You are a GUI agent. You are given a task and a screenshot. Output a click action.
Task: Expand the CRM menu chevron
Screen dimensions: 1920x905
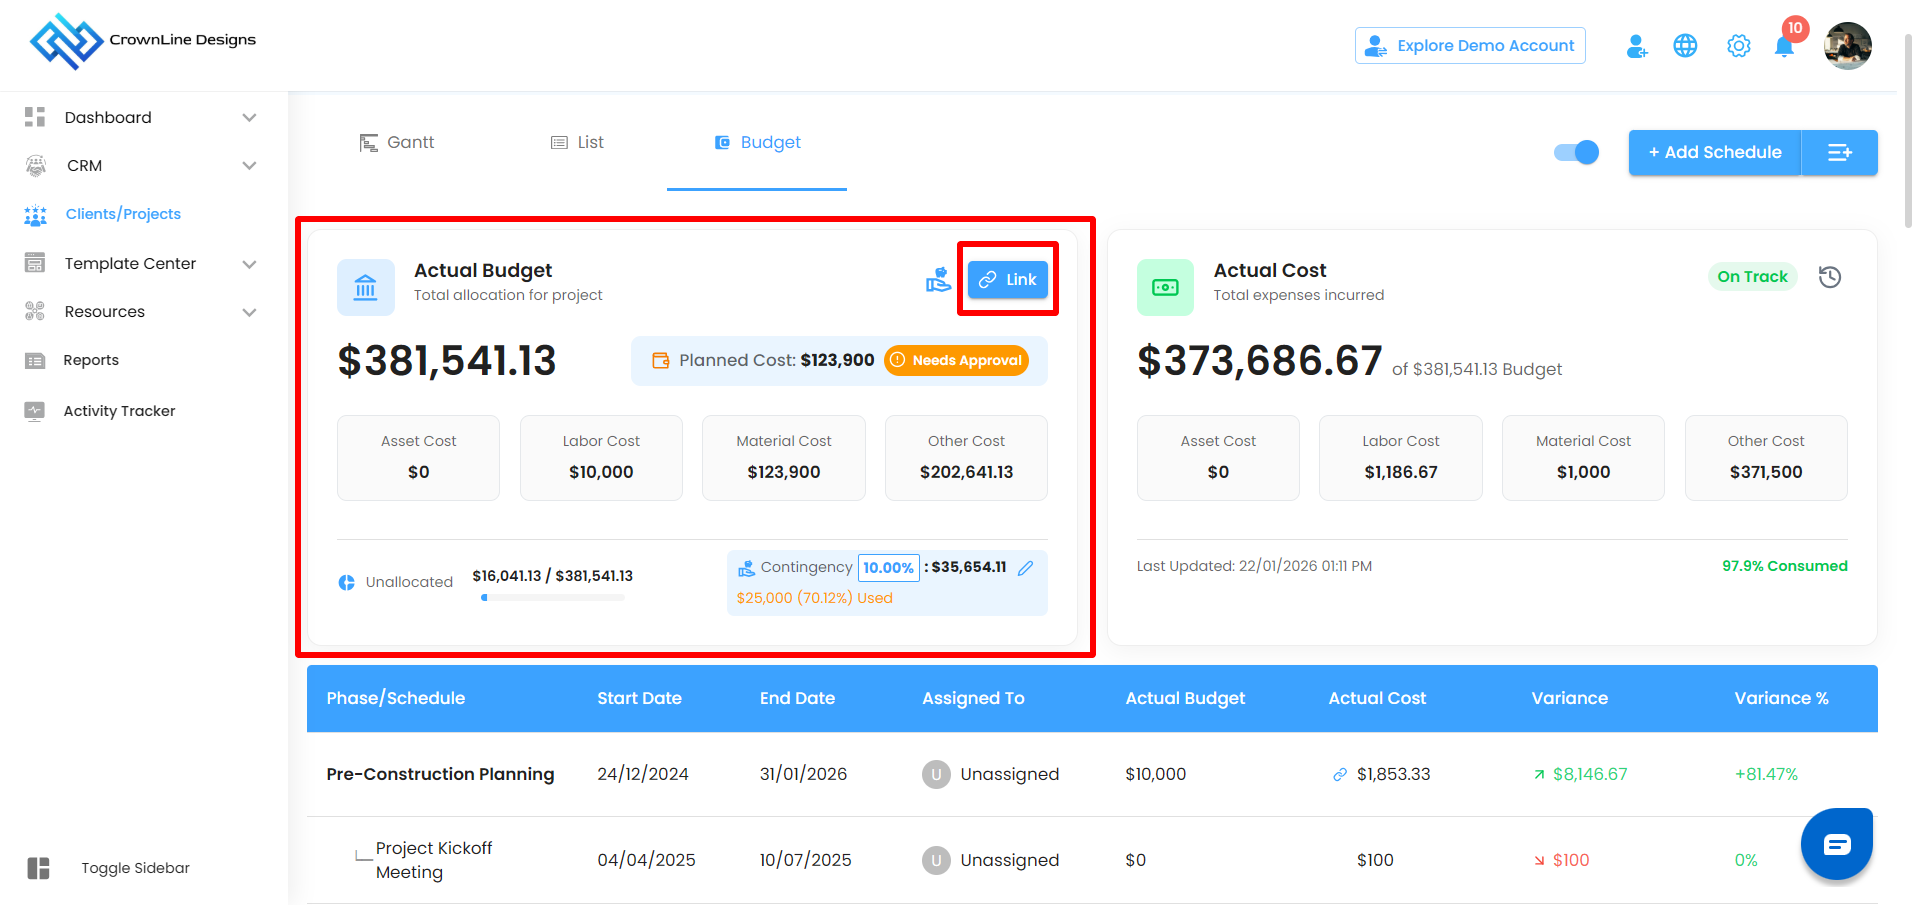(x=250, y=166)
